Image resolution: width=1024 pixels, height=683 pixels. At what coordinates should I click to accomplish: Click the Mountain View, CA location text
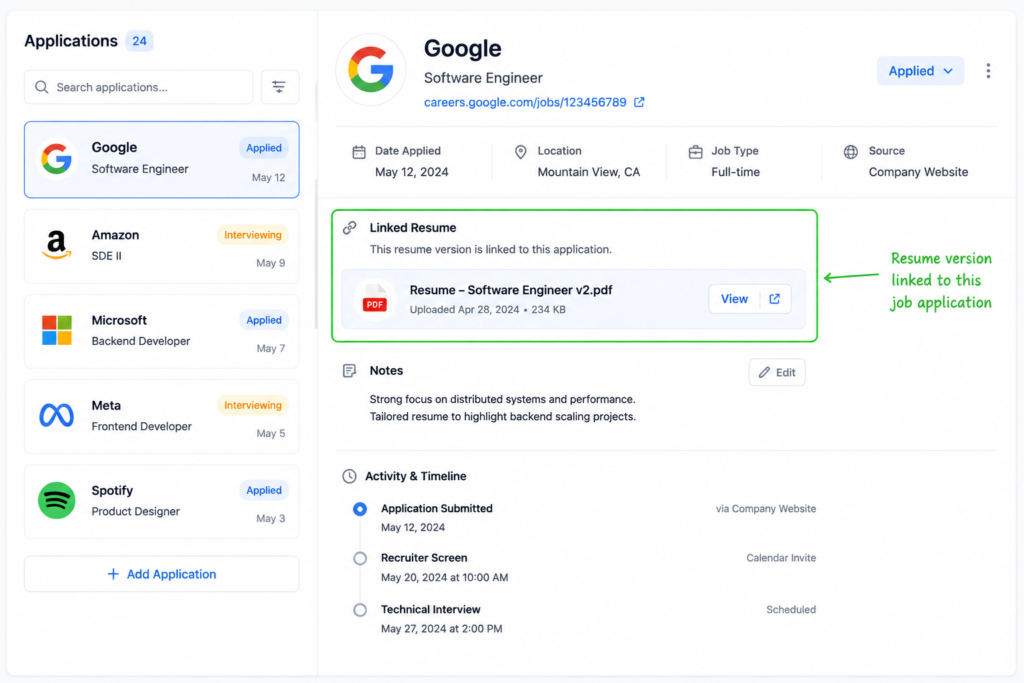click(588, 172)
